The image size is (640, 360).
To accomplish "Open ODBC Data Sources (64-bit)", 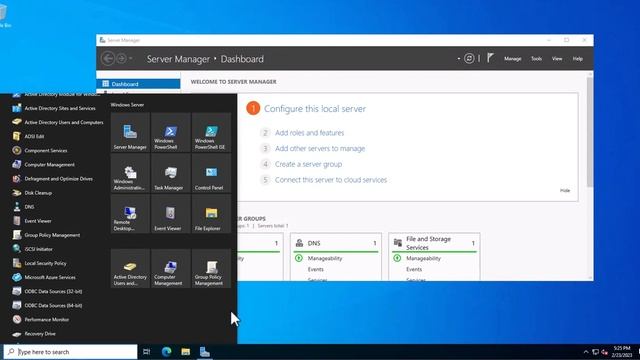I will pyautogui.click(x=47, y=305).
